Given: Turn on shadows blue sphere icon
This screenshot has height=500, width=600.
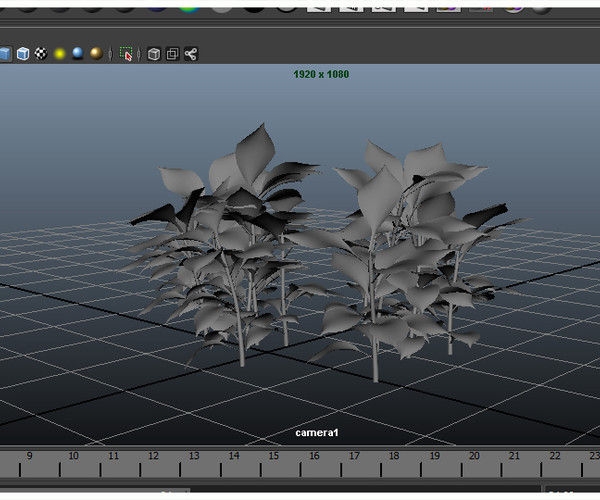Looking at the screenshot, I should click(77, 53).
